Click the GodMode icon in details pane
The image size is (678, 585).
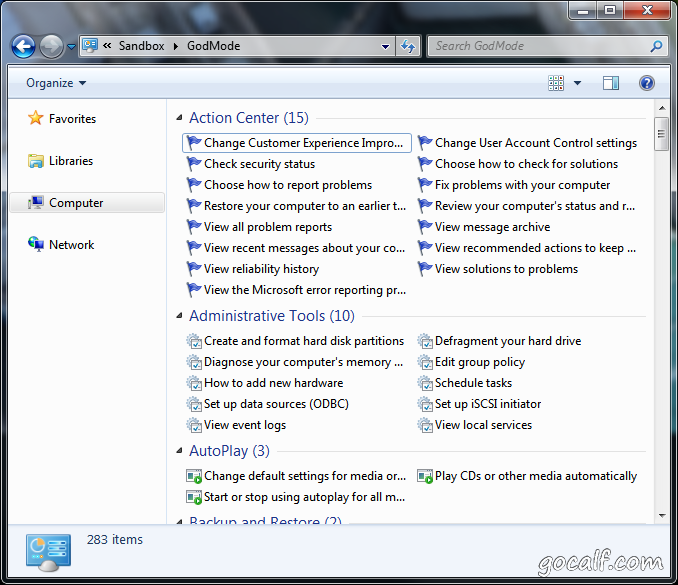coord(48,553)
